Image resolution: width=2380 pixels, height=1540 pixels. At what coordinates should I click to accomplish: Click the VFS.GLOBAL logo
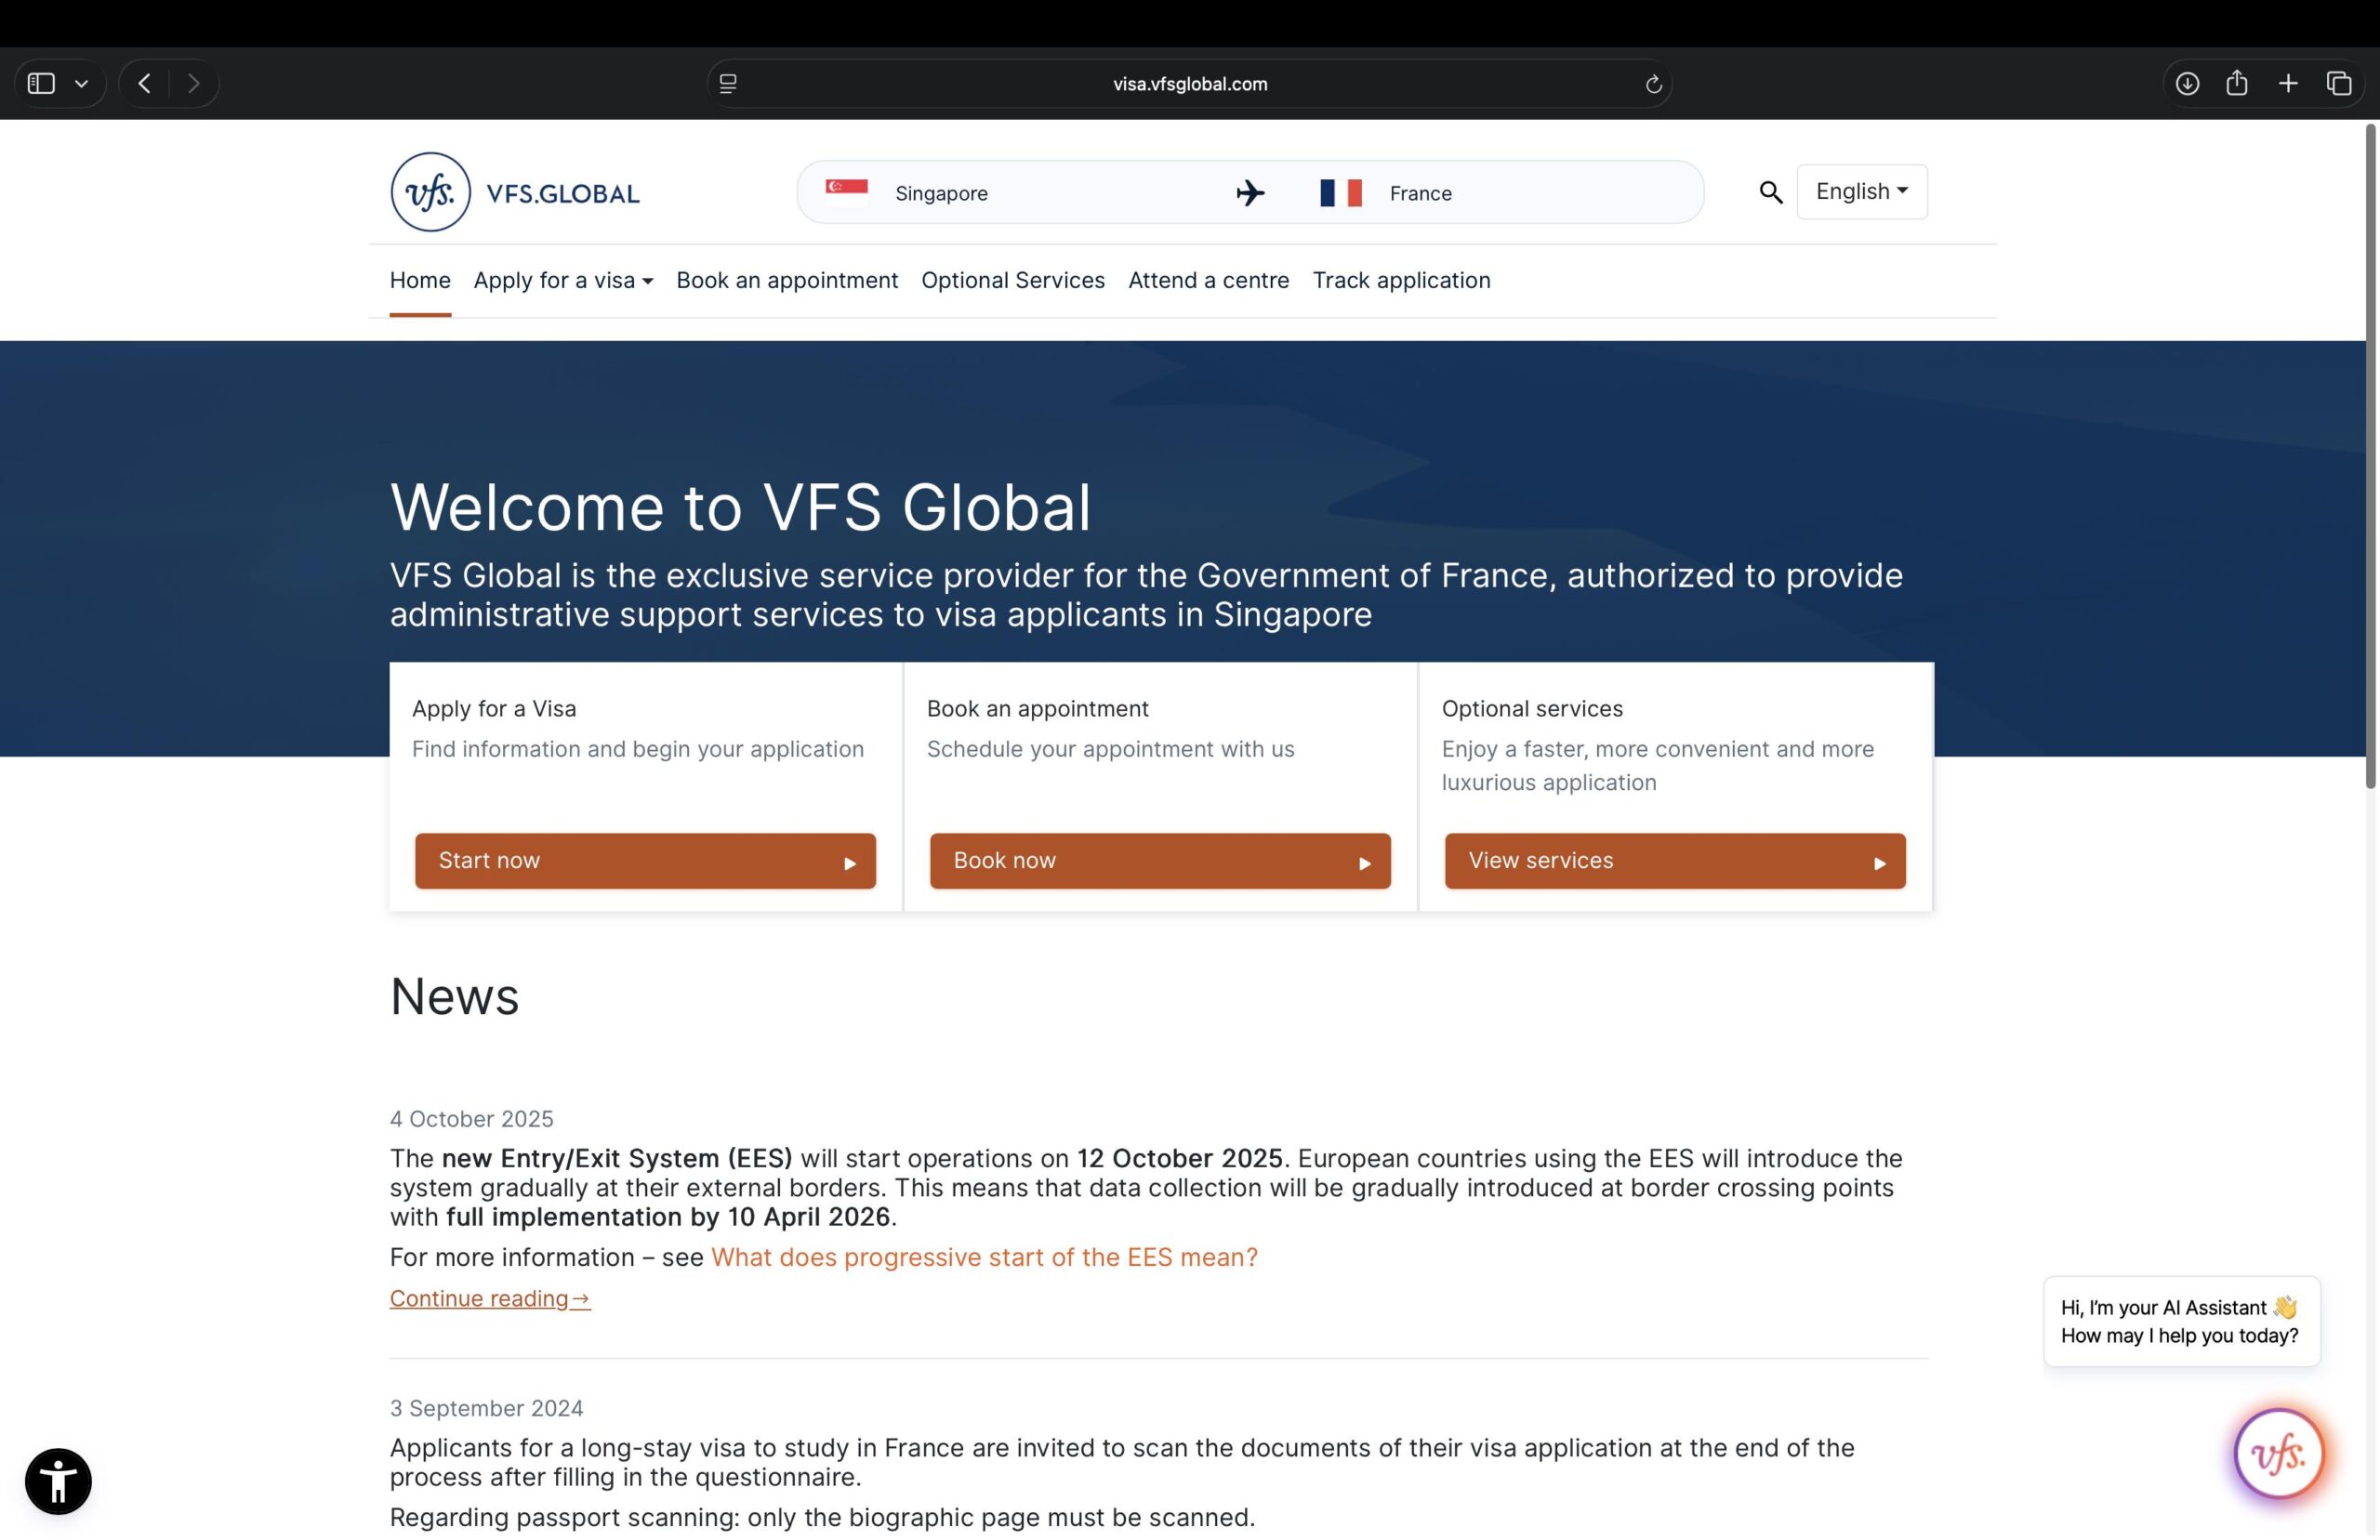pyautogui.click(x=515, y=191)
